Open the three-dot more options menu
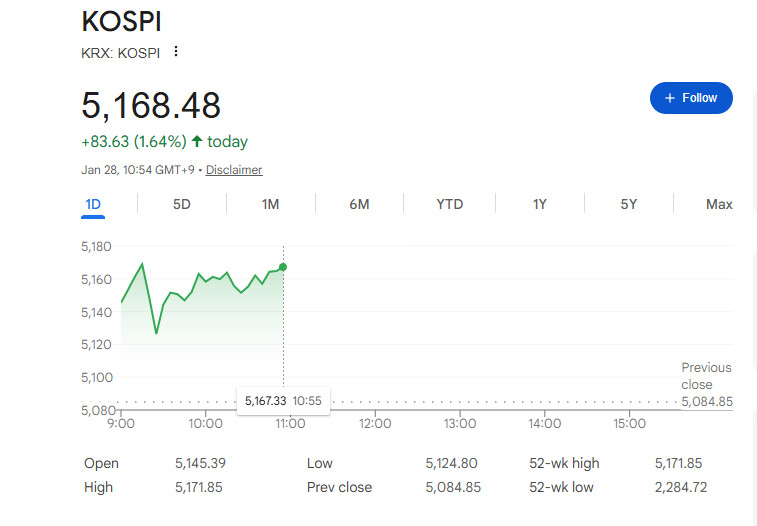This screenshot has height=526, width=757. pyautogui.click(x=176, y=51)
